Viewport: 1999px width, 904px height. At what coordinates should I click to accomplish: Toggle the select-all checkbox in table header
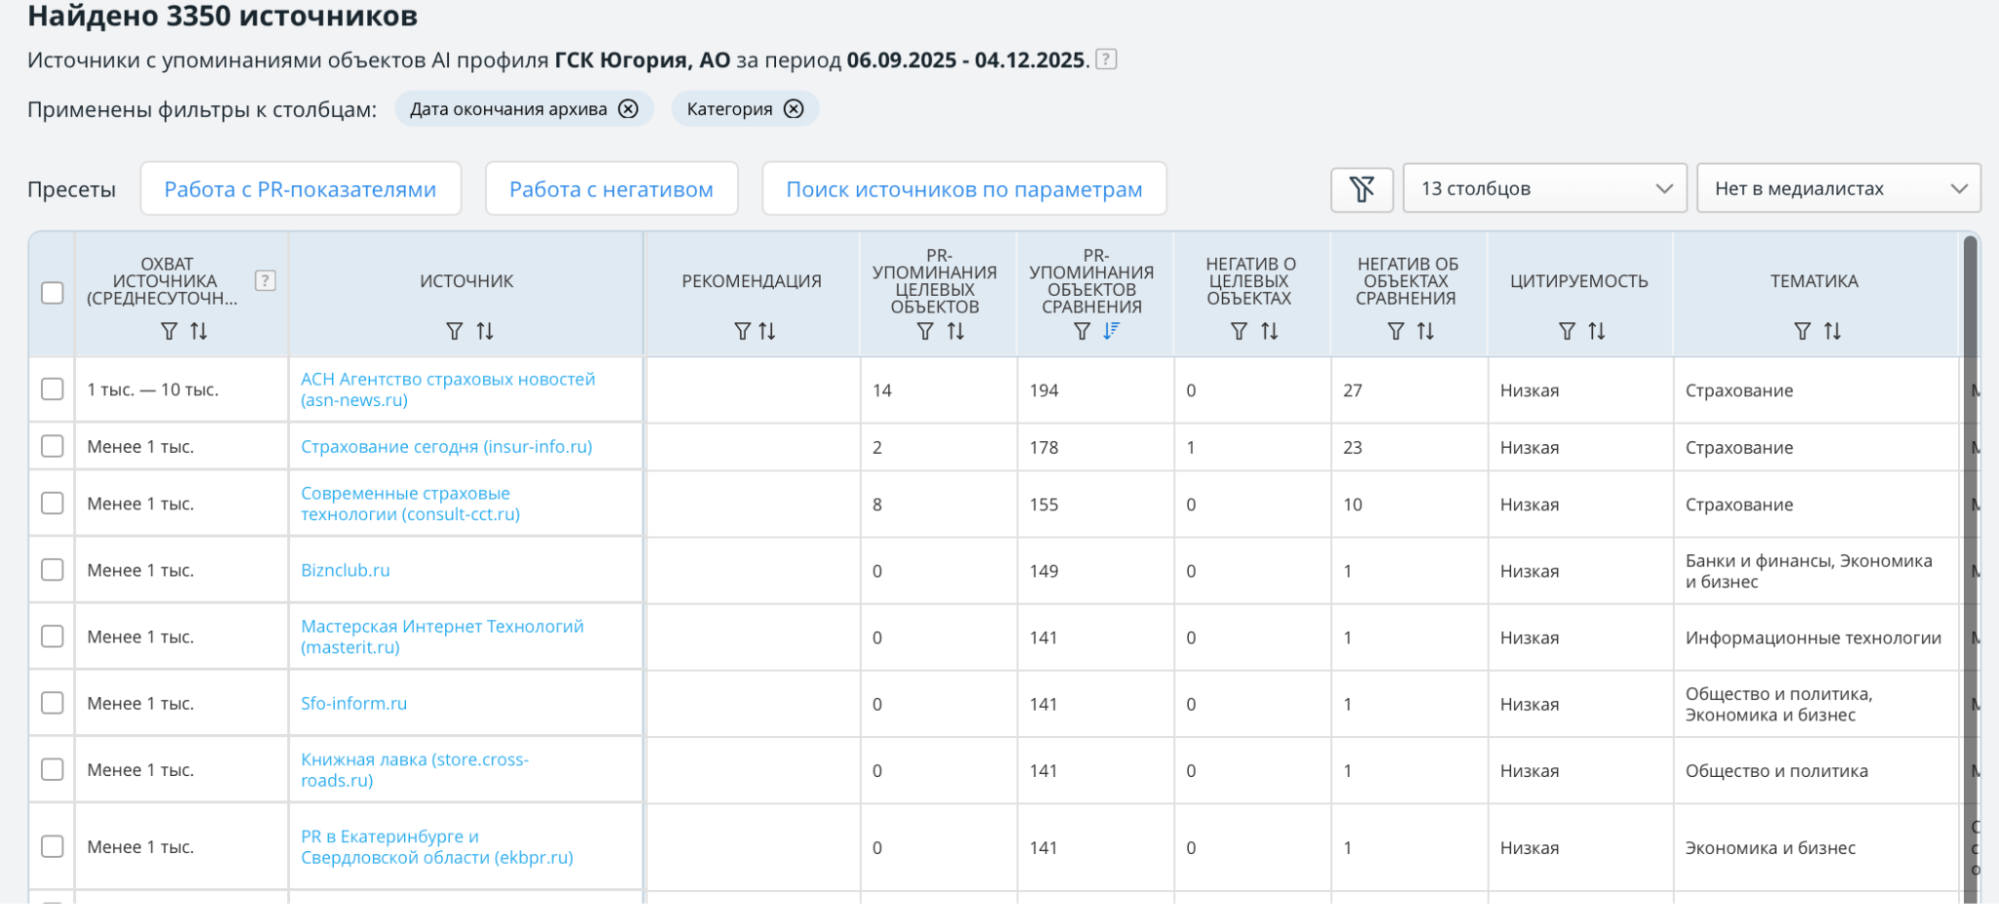(x=52, y=293)
